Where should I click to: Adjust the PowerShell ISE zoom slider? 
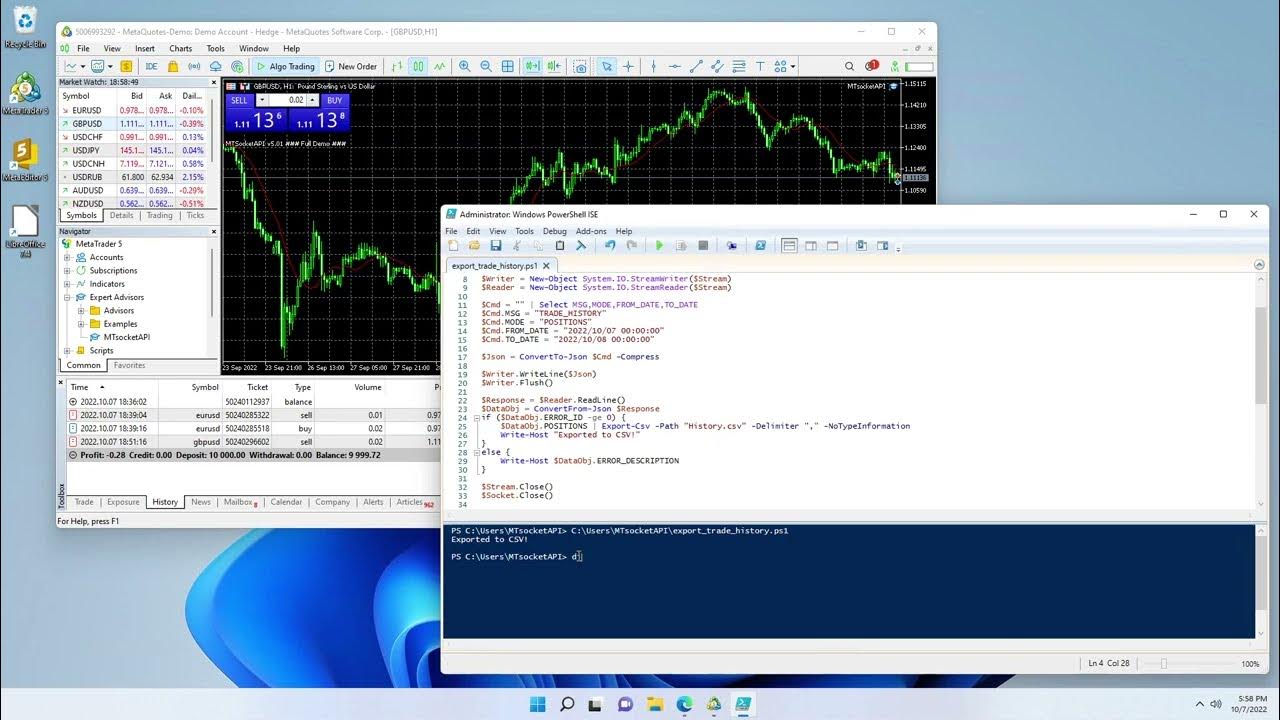pos(1163,664)
